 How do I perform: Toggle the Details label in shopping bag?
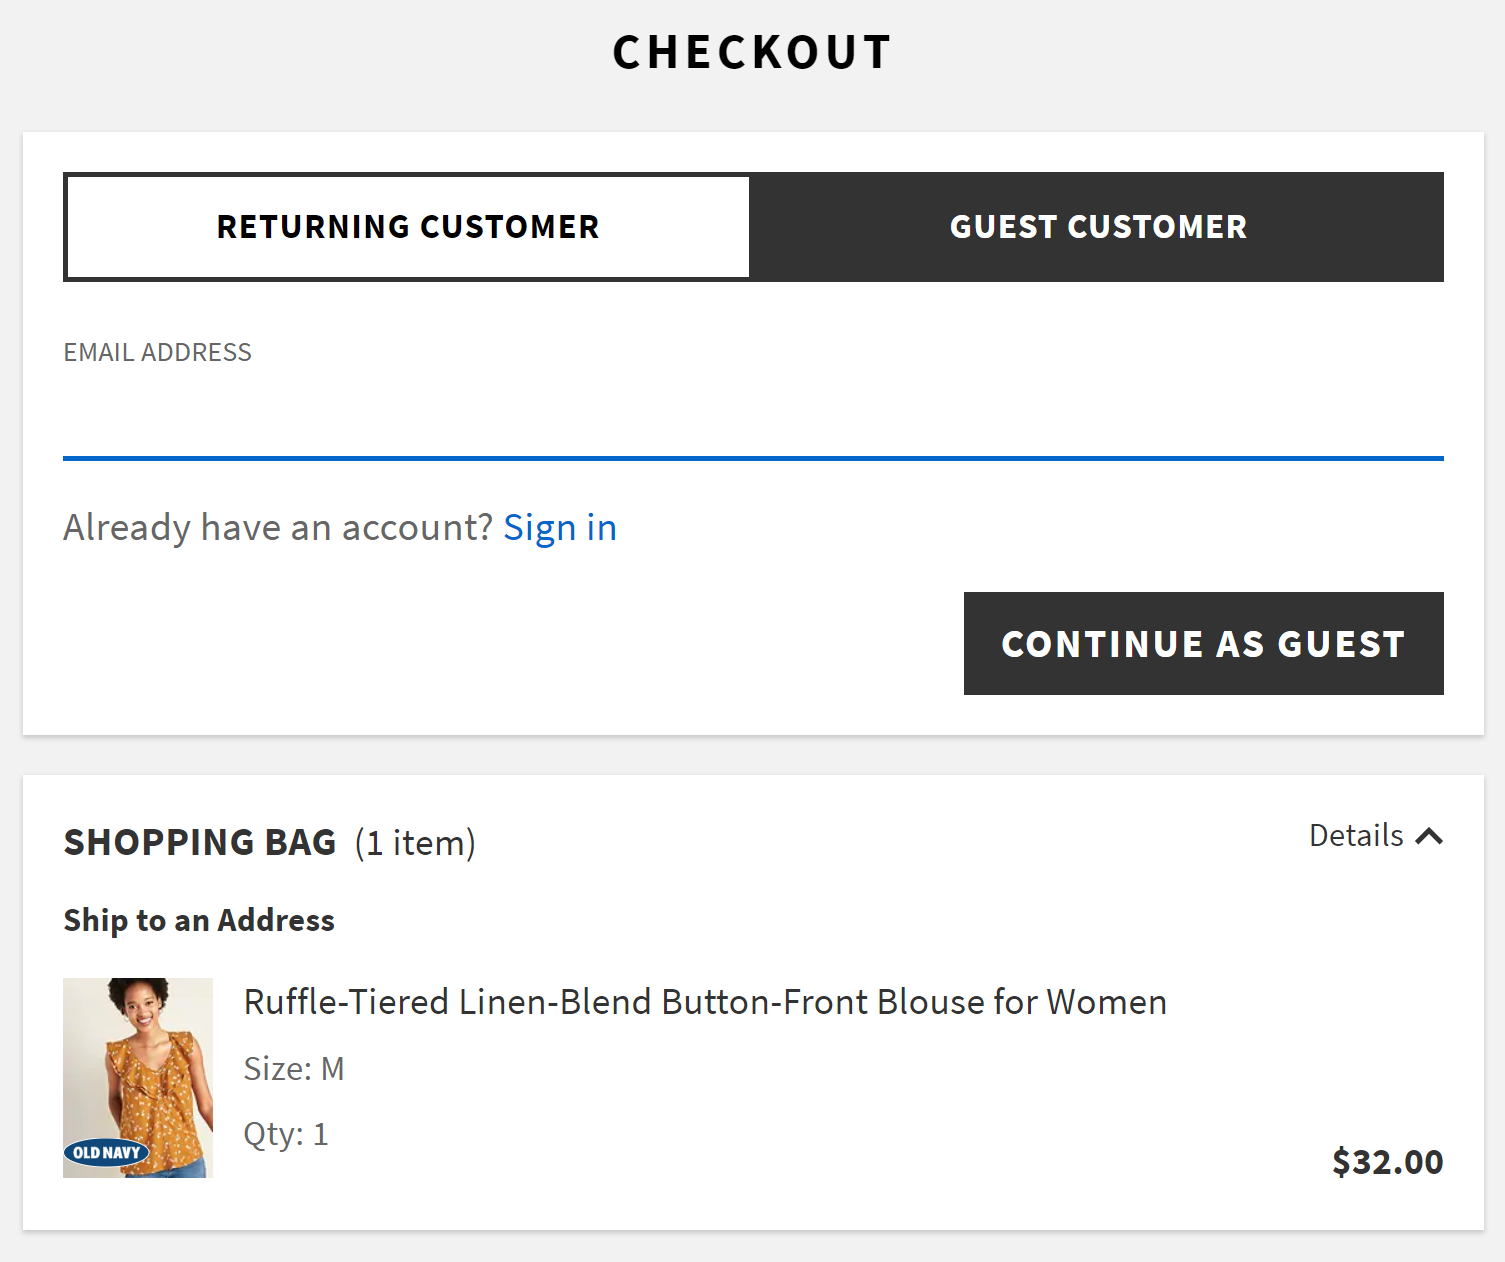pos(1356,836)
